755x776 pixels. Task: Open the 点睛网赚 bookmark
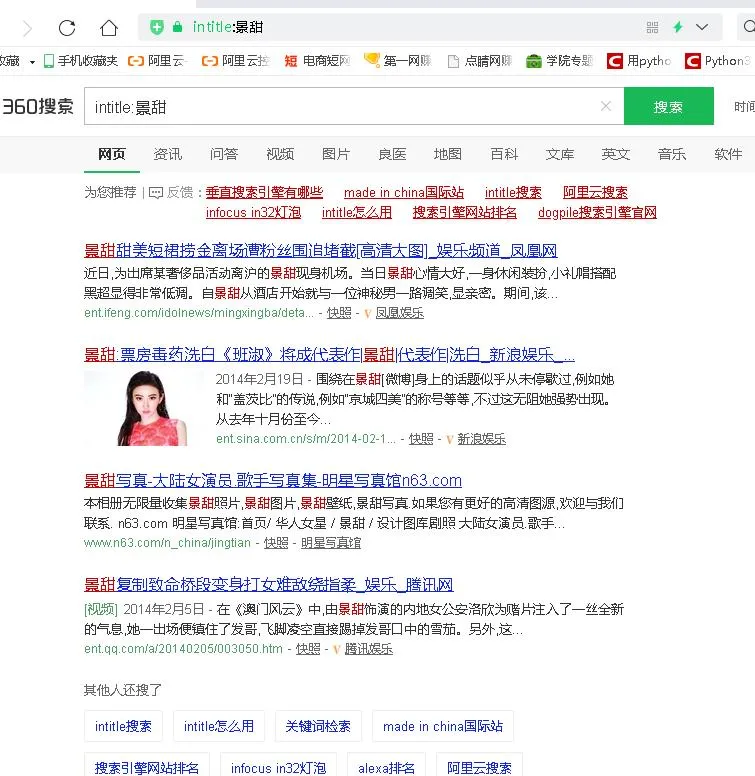coord(479,61)
